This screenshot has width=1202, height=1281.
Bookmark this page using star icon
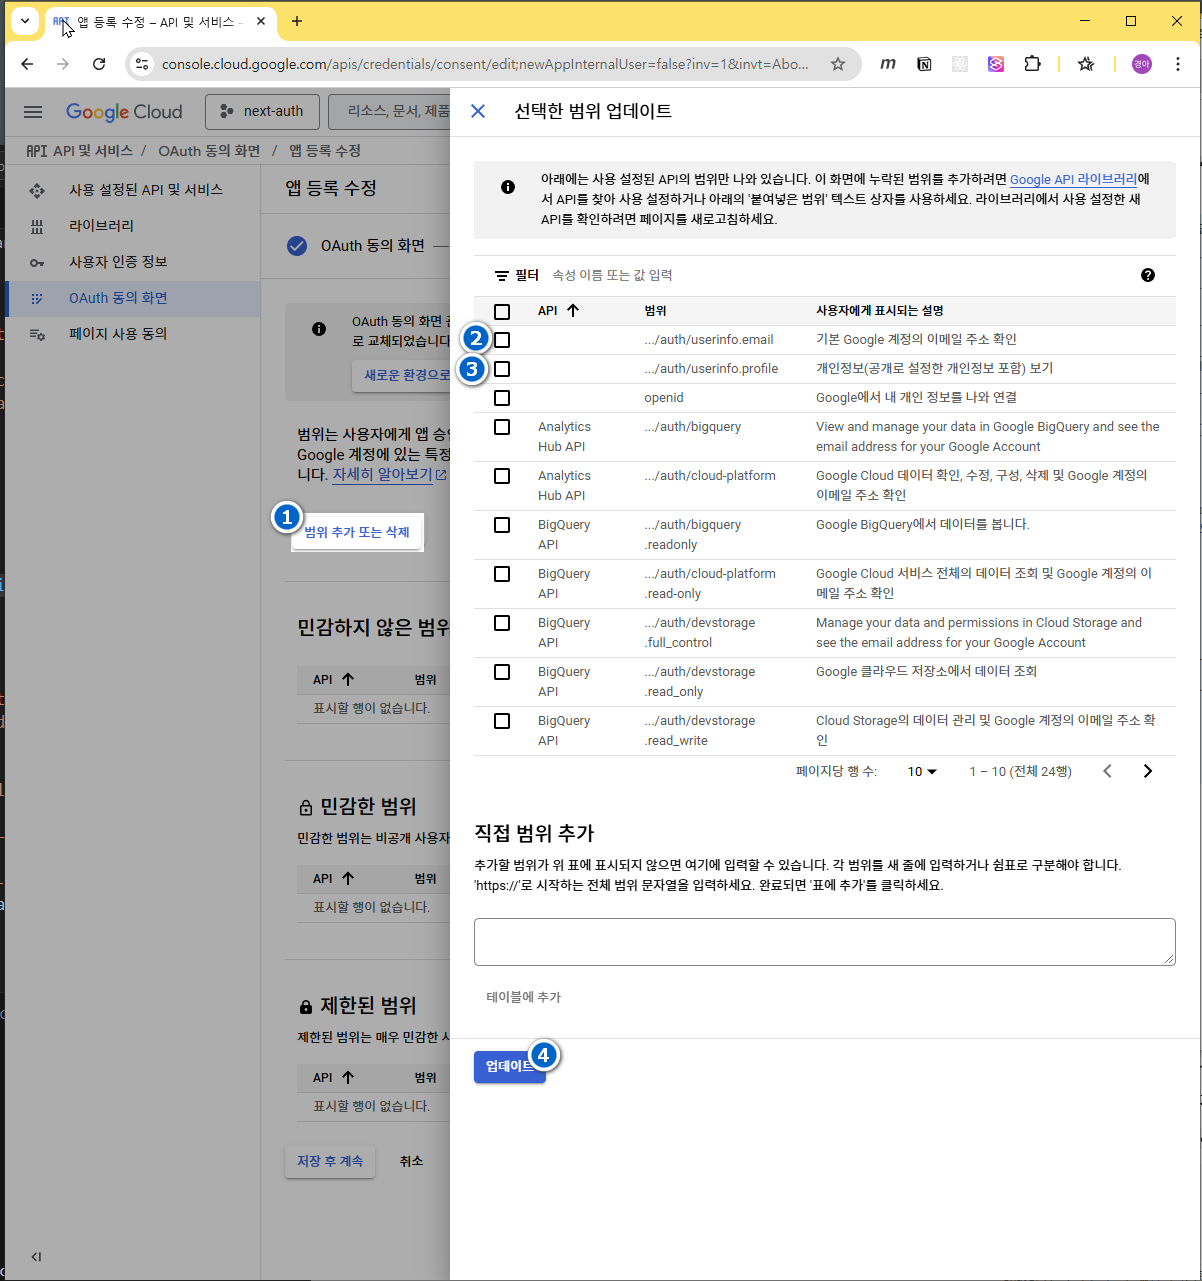tap(837, 64)
